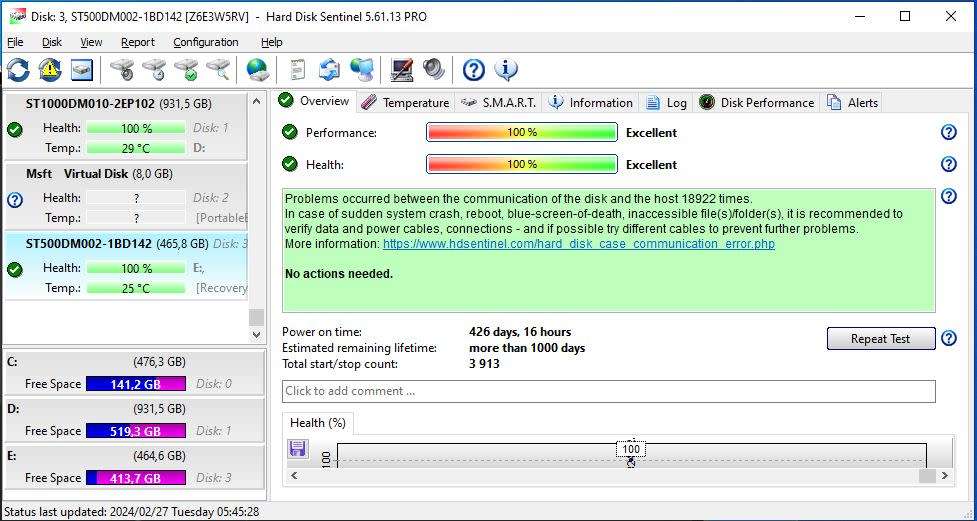Open the View menu

[x=91, y=42]
